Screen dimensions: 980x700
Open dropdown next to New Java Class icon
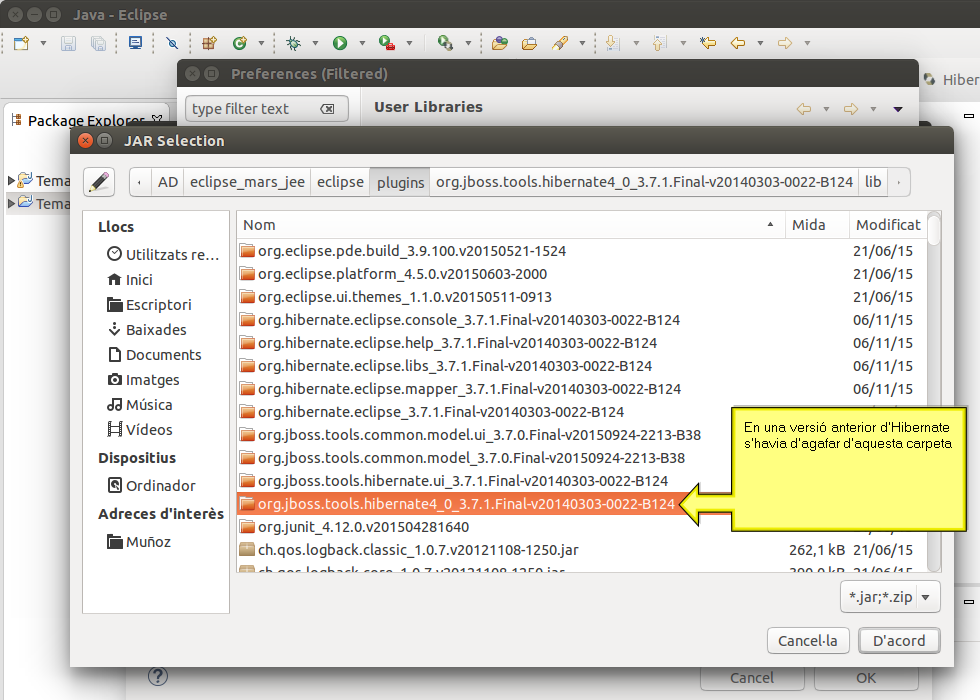coord(261,43)
